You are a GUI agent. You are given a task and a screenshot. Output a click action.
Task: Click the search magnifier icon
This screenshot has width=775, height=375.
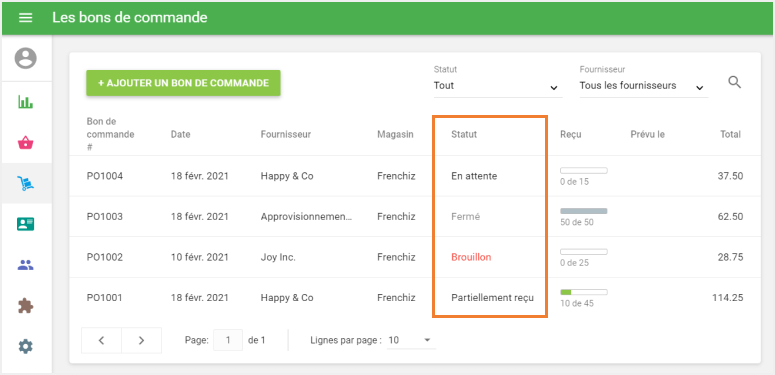pyautogui.click(x=735, y=83)
